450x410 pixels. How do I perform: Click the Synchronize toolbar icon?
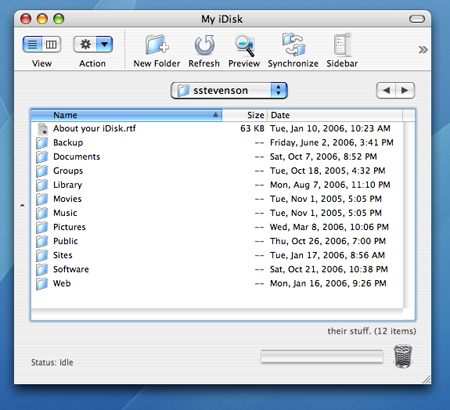(x=293, y=44)
